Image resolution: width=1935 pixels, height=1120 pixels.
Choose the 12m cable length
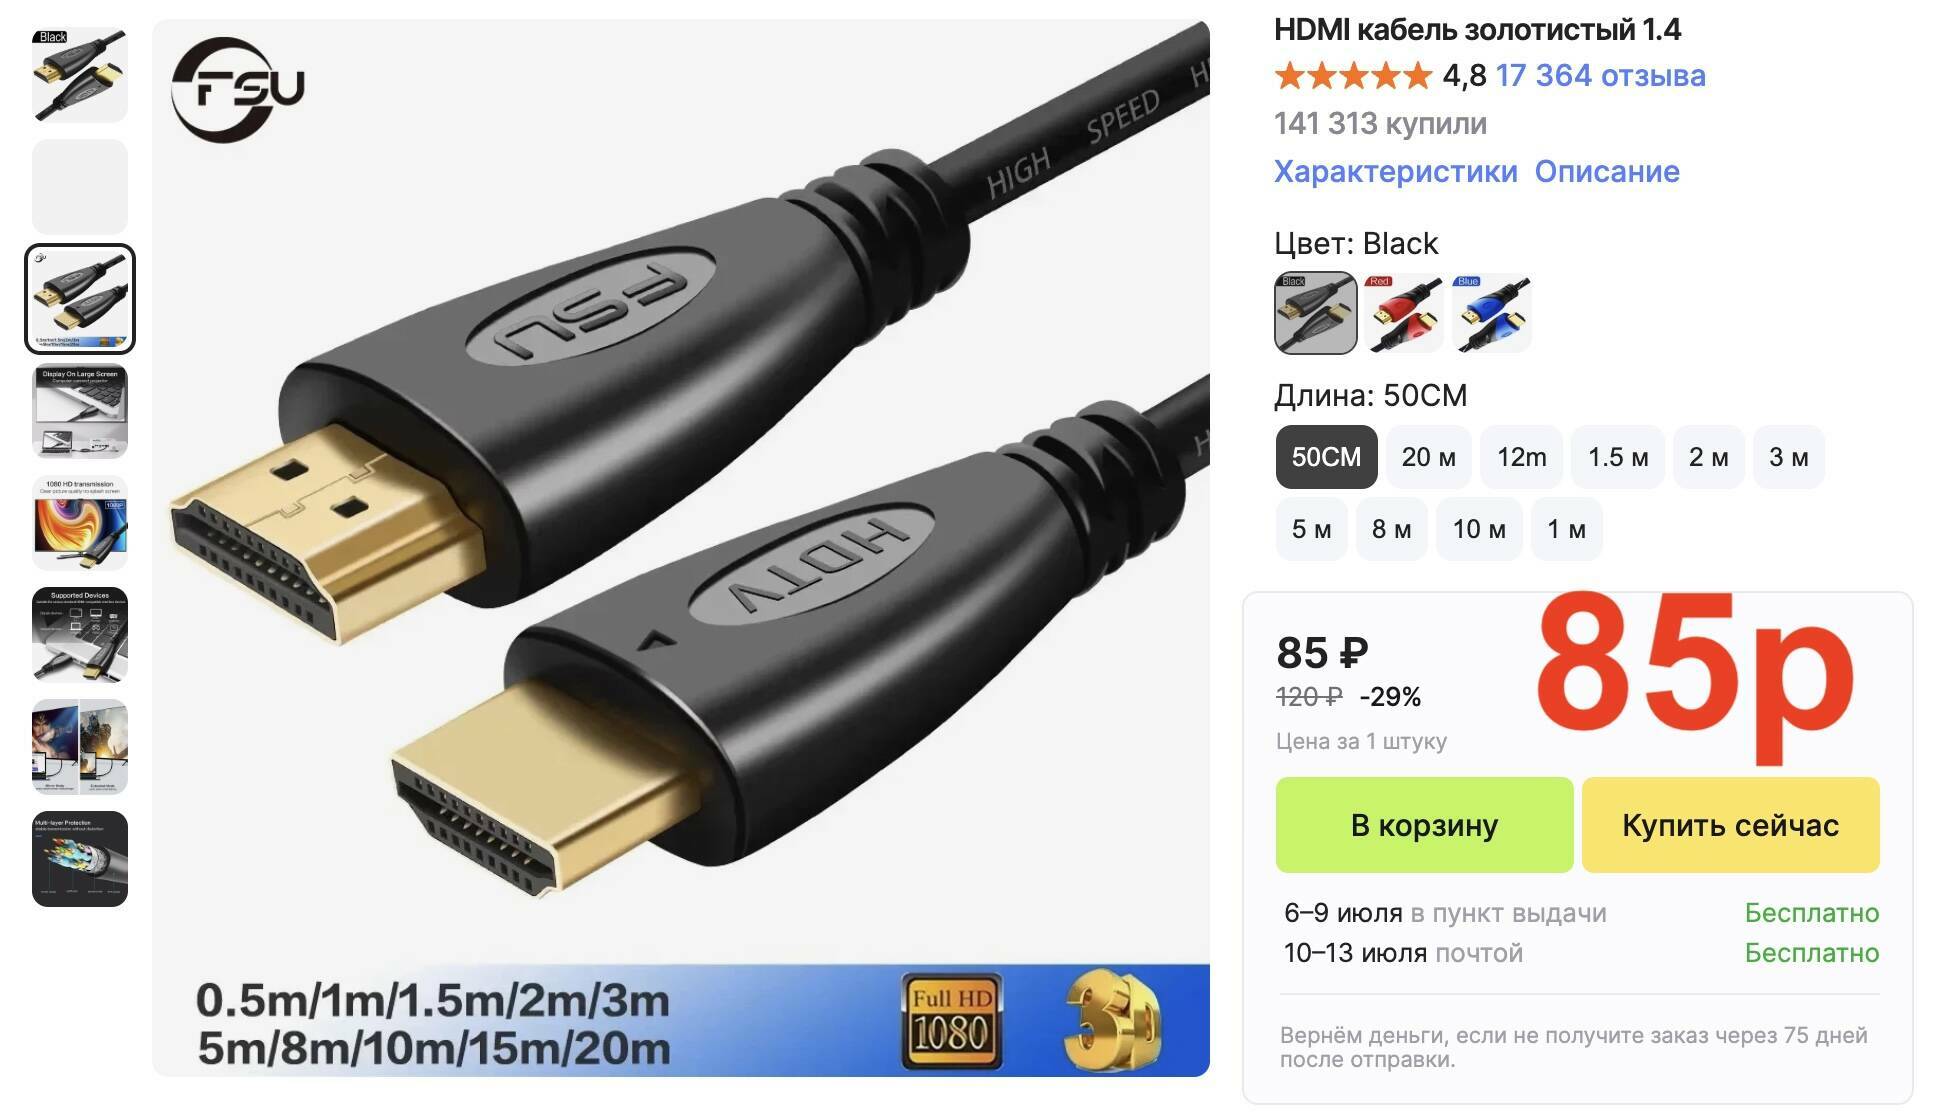point(1521,457)
